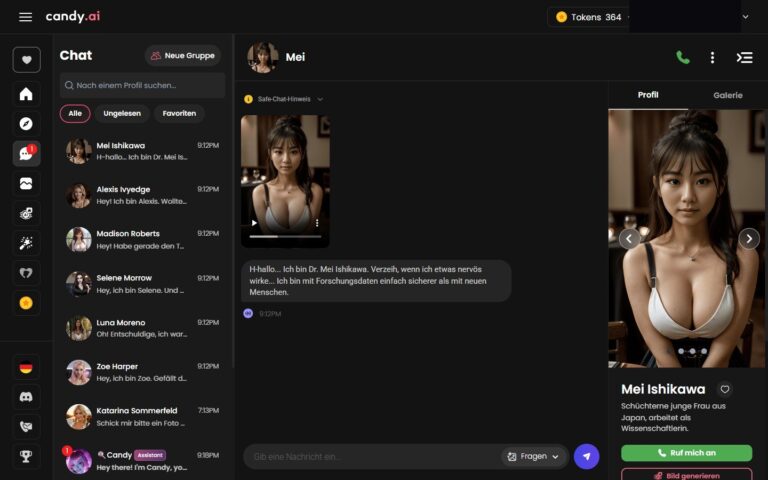The height and width of the screenshot is (480, 768).
Task: Click the candy.ai logo
Action: (72, 17)
